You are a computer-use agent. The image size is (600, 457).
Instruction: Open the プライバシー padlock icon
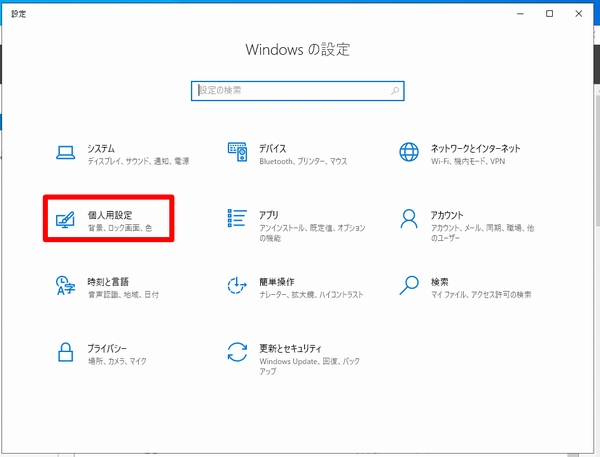(65, 352)
